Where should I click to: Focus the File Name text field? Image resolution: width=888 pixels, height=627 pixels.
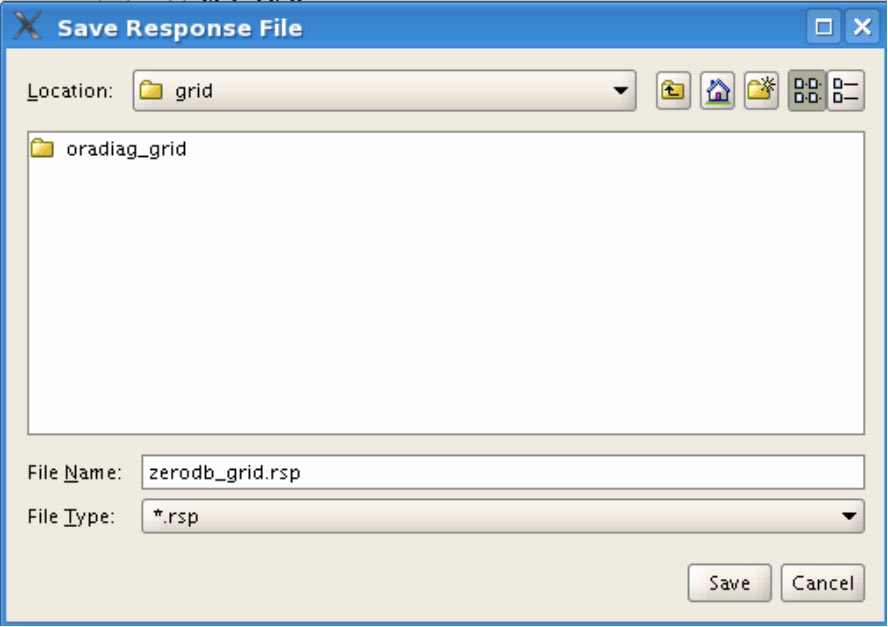pos(502,472)
